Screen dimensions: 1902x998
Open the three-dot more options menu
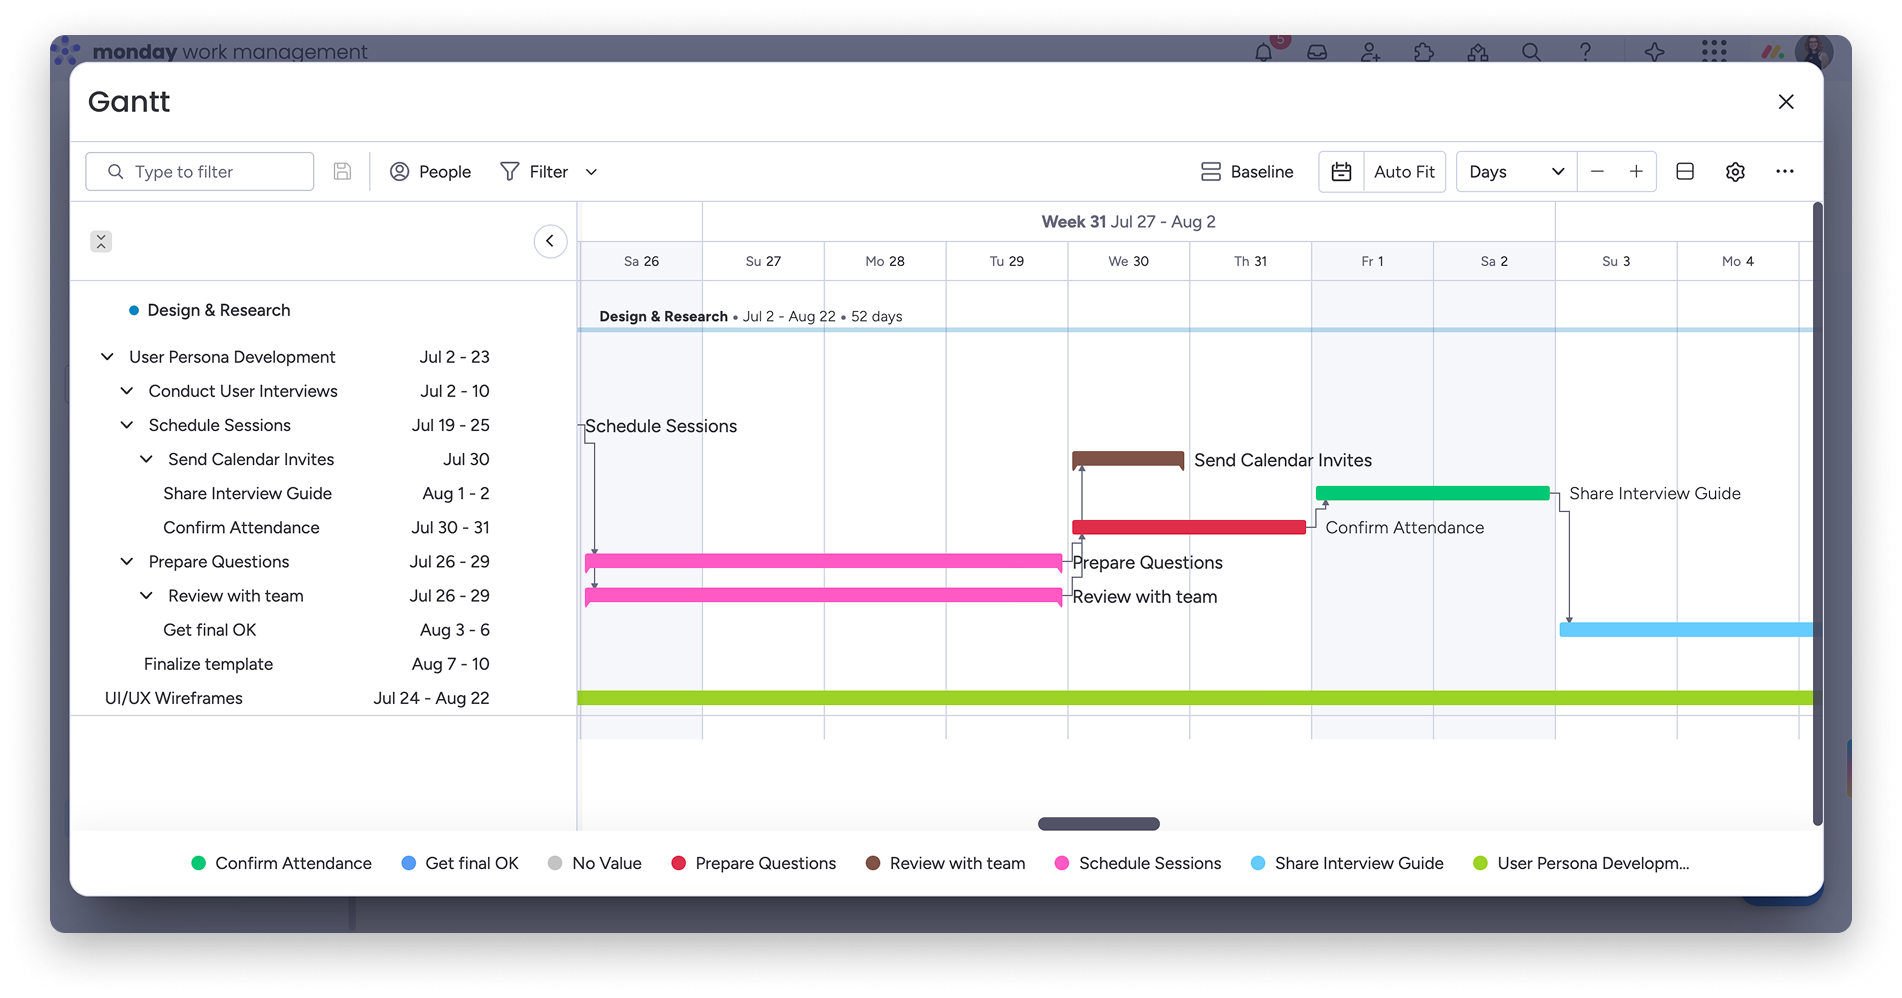(x=1785, y=172)
